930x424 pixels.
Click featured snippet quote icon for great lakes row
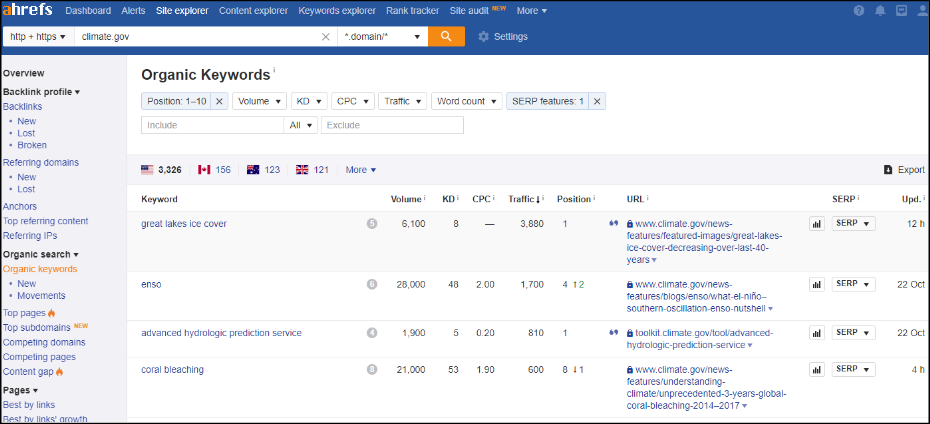613,224
